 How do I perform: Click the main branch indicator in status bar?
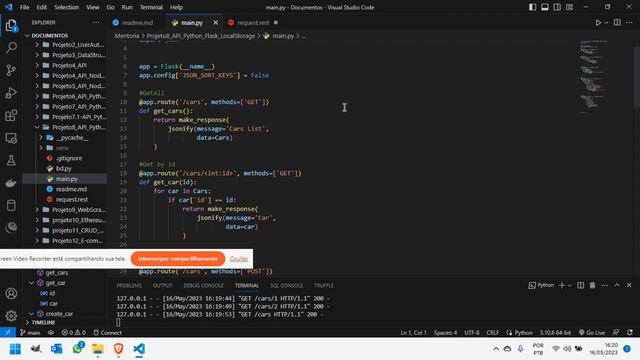point(30,332)
